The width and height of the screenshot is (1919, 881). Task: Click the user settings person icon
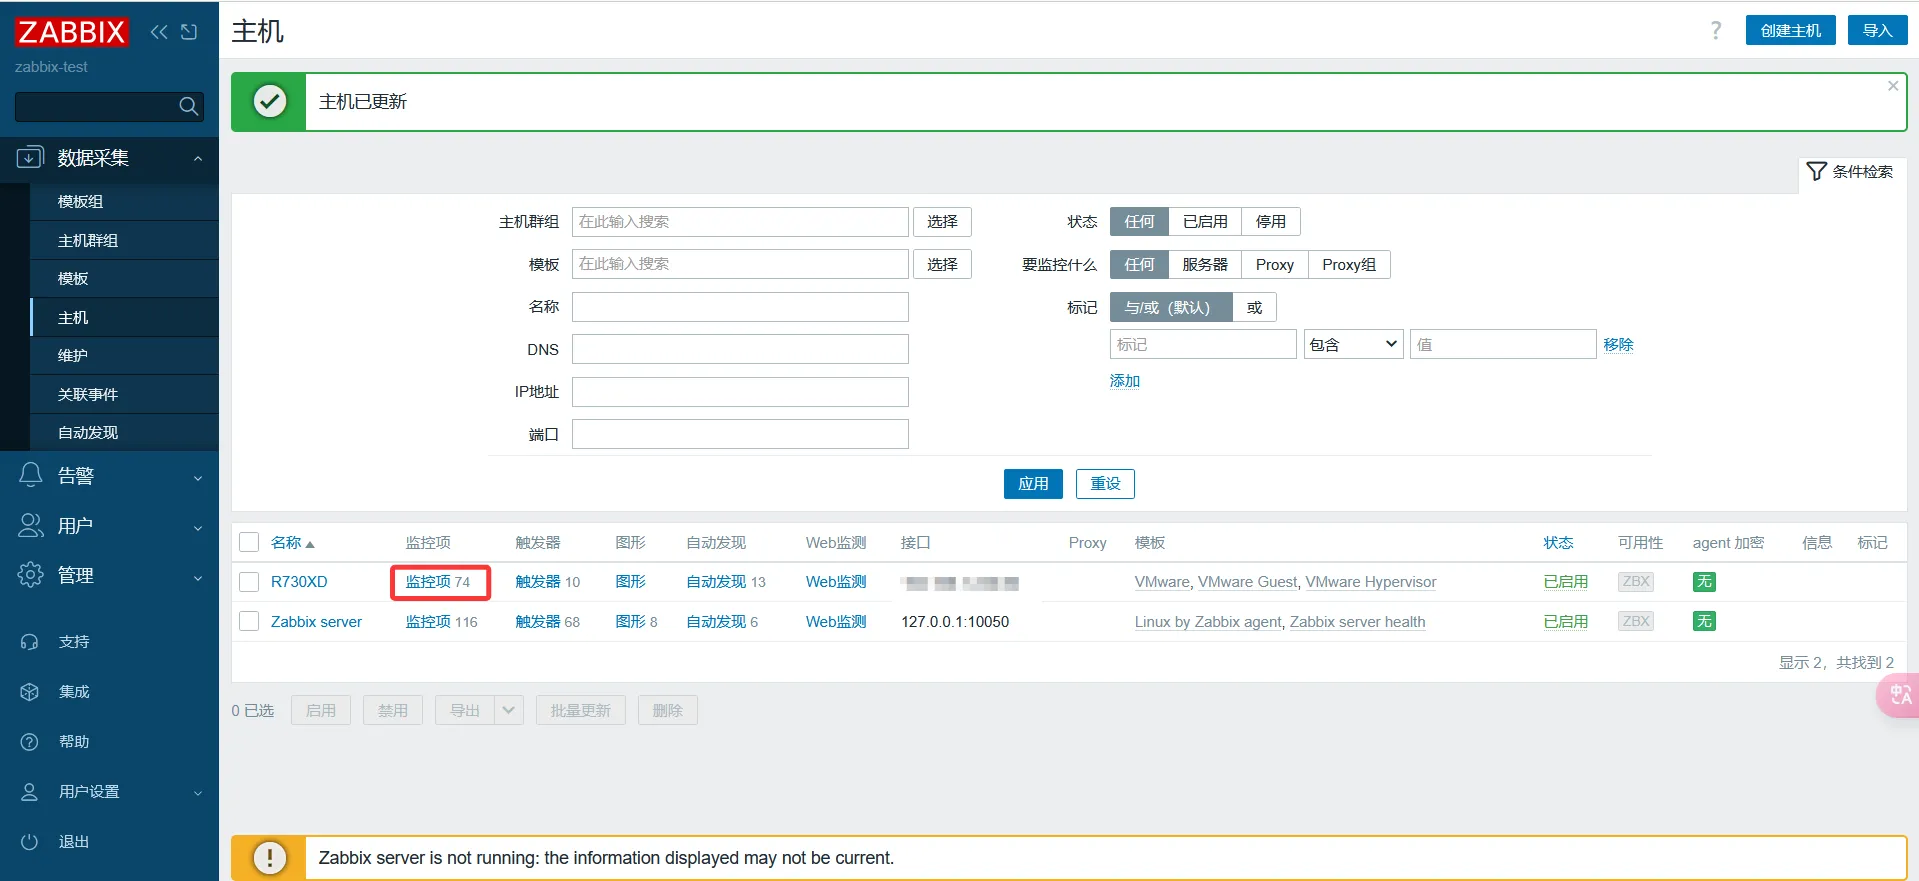(x=30, y=792)
